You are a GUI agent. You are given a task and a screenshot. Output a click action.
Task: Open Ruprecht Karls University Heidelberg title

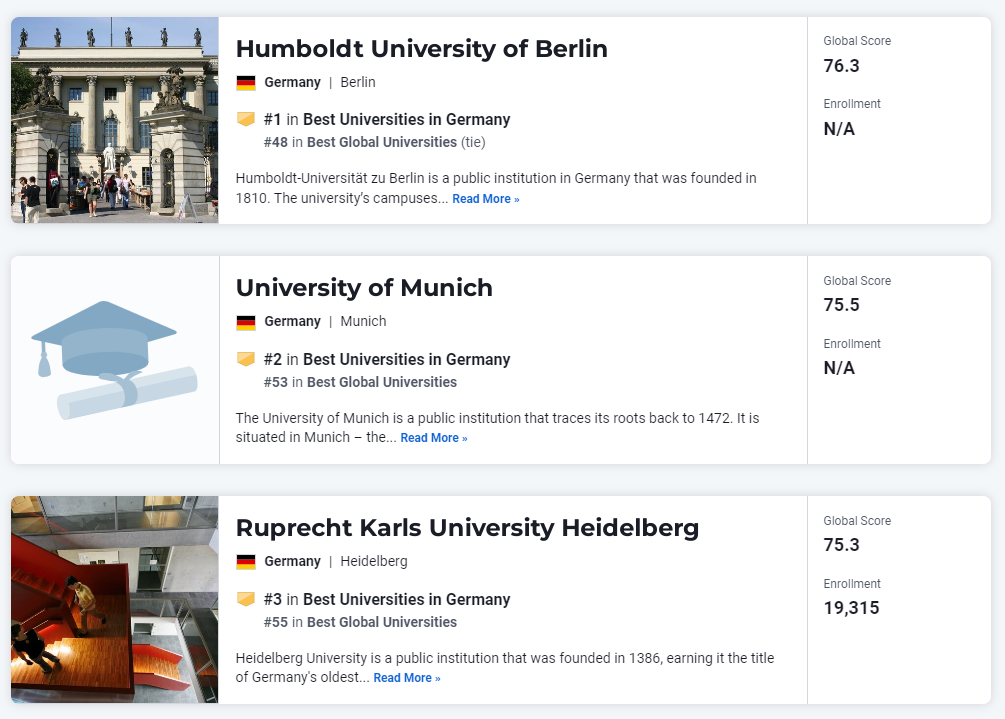(x=467, y=528)
